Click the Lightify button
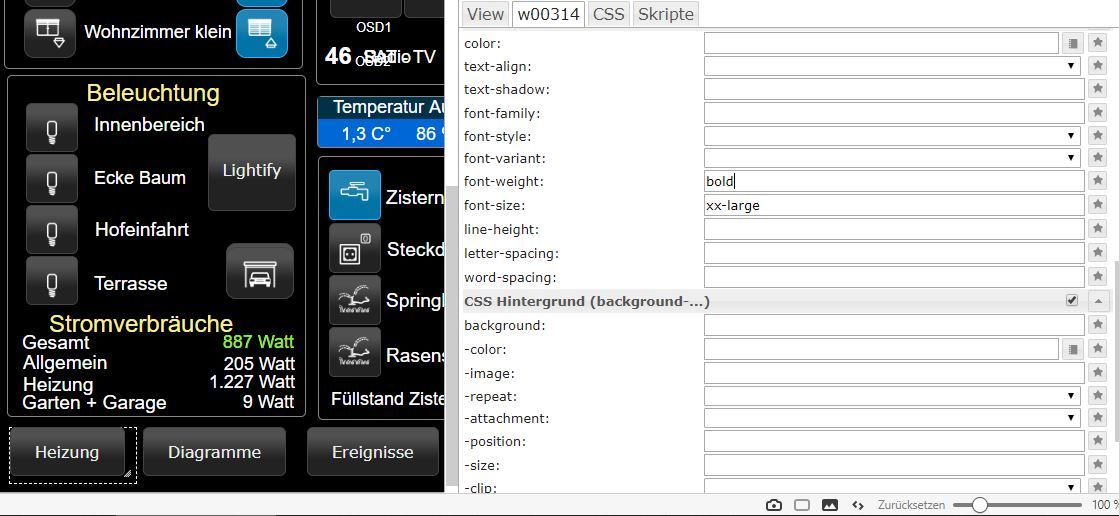 pyautogui.click(x=252, y=171)
